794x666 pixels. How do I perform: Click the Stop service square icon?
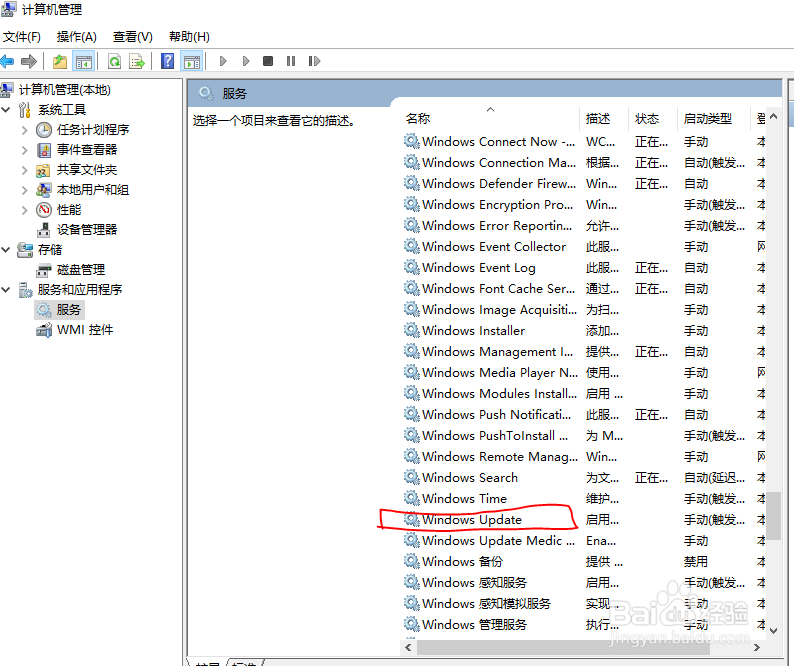268,61
